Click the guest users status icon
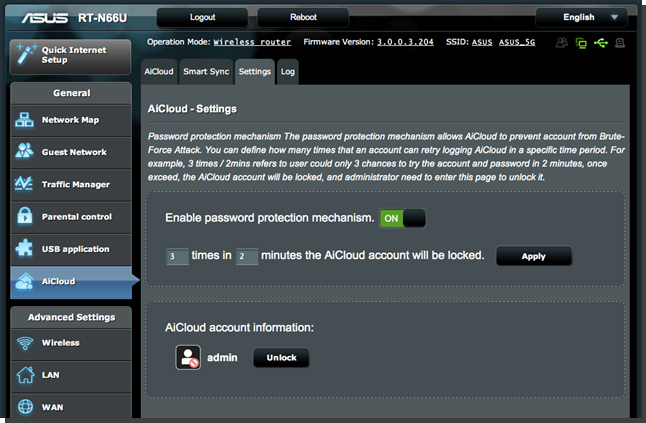Screen dimensions: 646x423 562,43
